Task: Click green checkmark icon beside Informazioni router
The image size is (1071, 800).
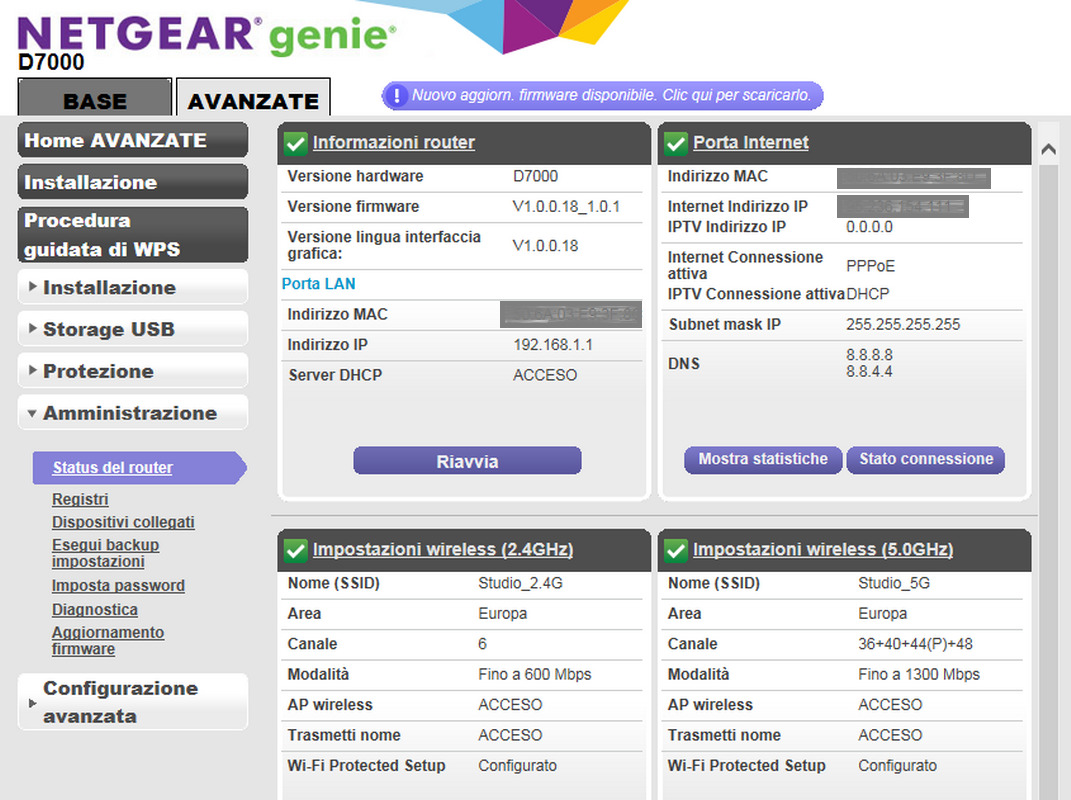Action: [295, 143]
